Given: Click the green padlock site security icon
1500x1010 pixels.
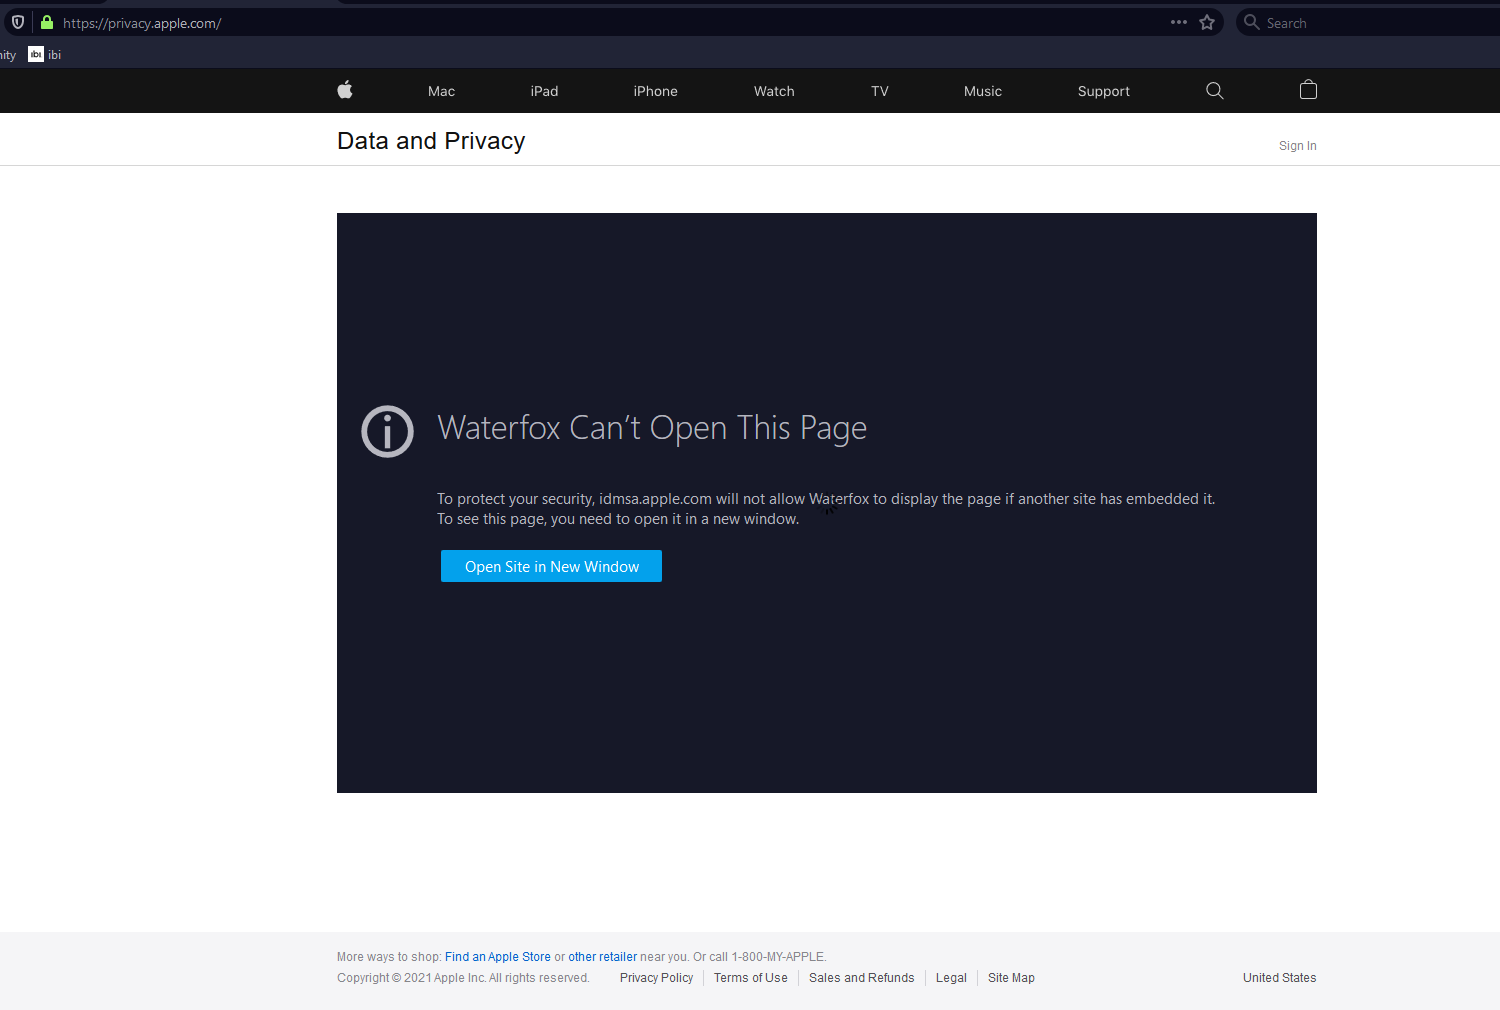Looking at the screenshot, I should click(46, 22).
